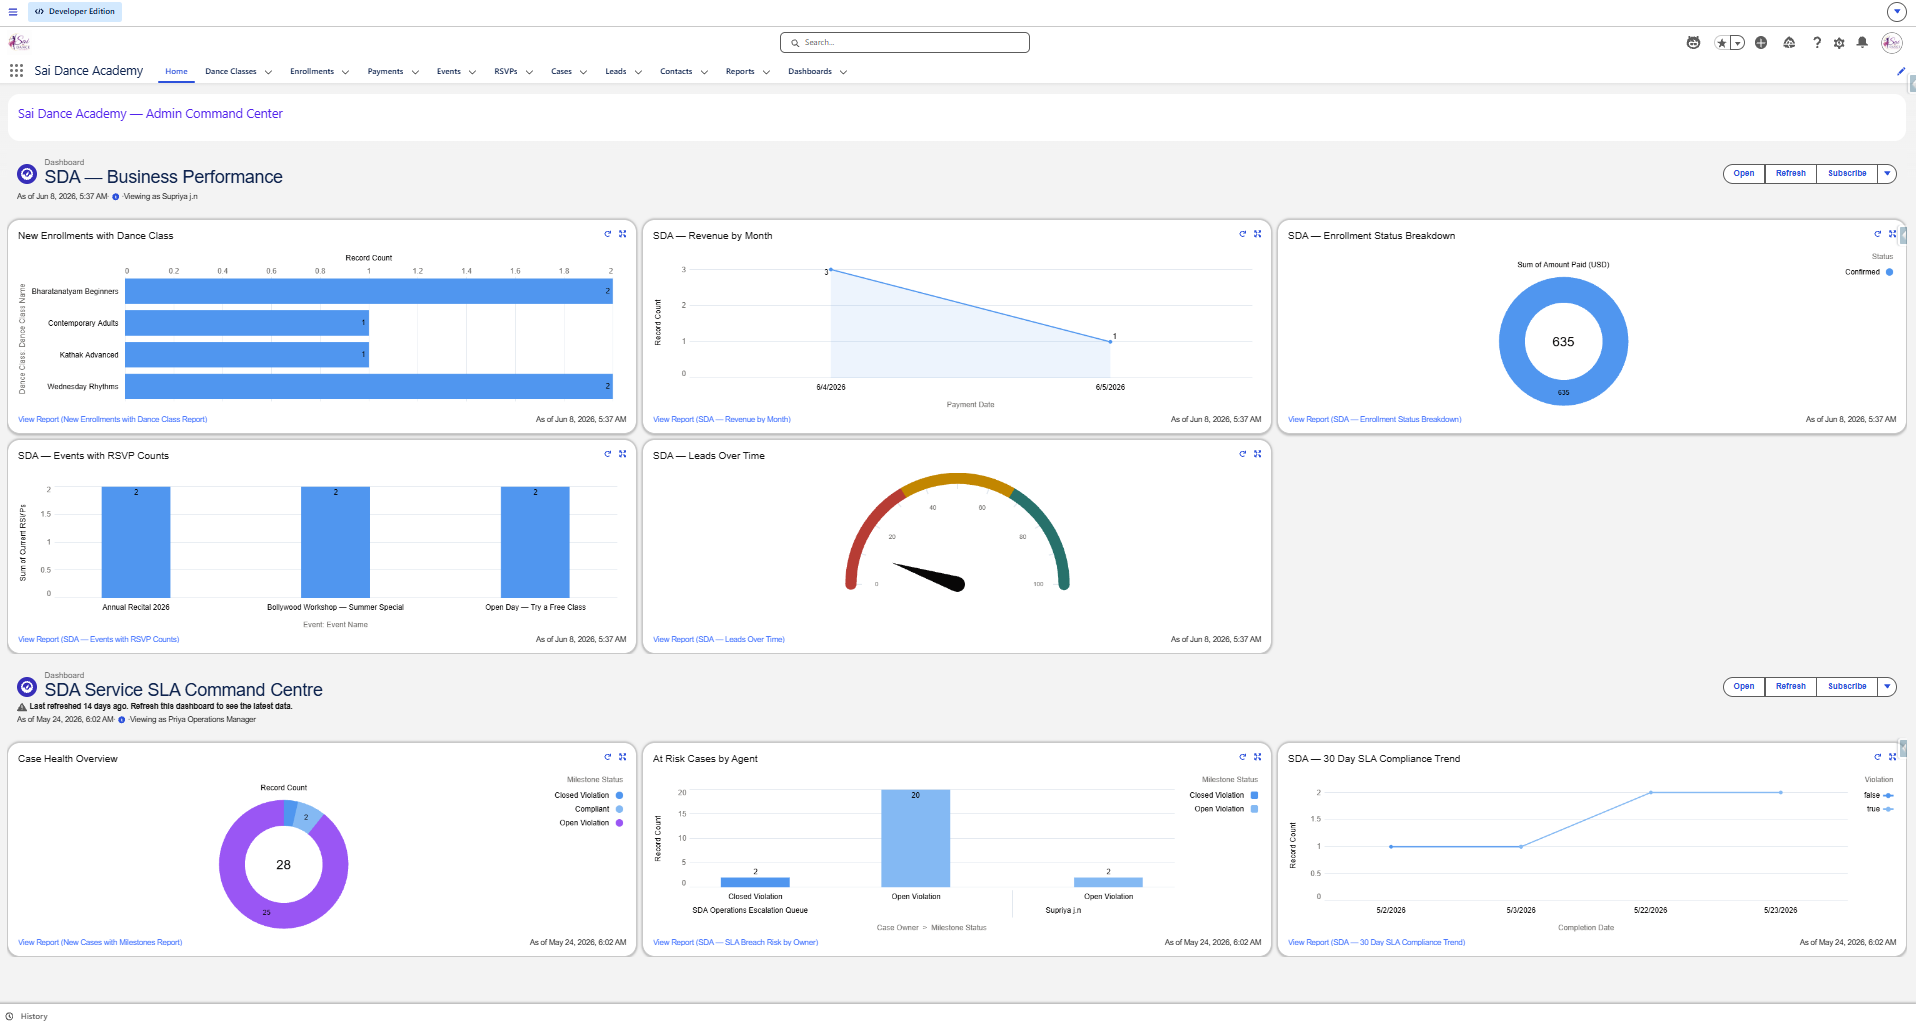Screen dimensions: 1916x1028
Task: Open the Setup gear icon
Action: click(x=1839, y=43)
